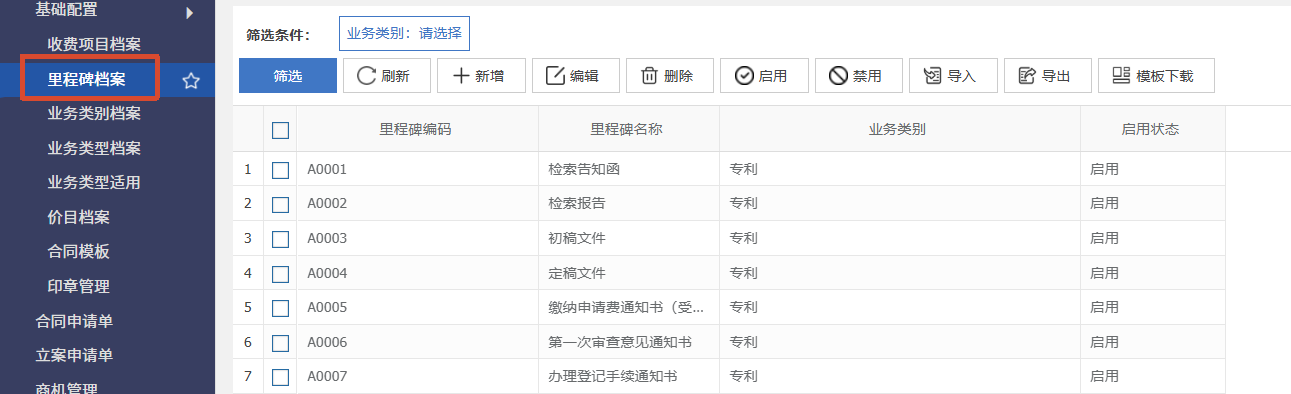Click 启用 status in the A0003 row
Viewport: 1291px width, 394px height.
pos(1105,238)
